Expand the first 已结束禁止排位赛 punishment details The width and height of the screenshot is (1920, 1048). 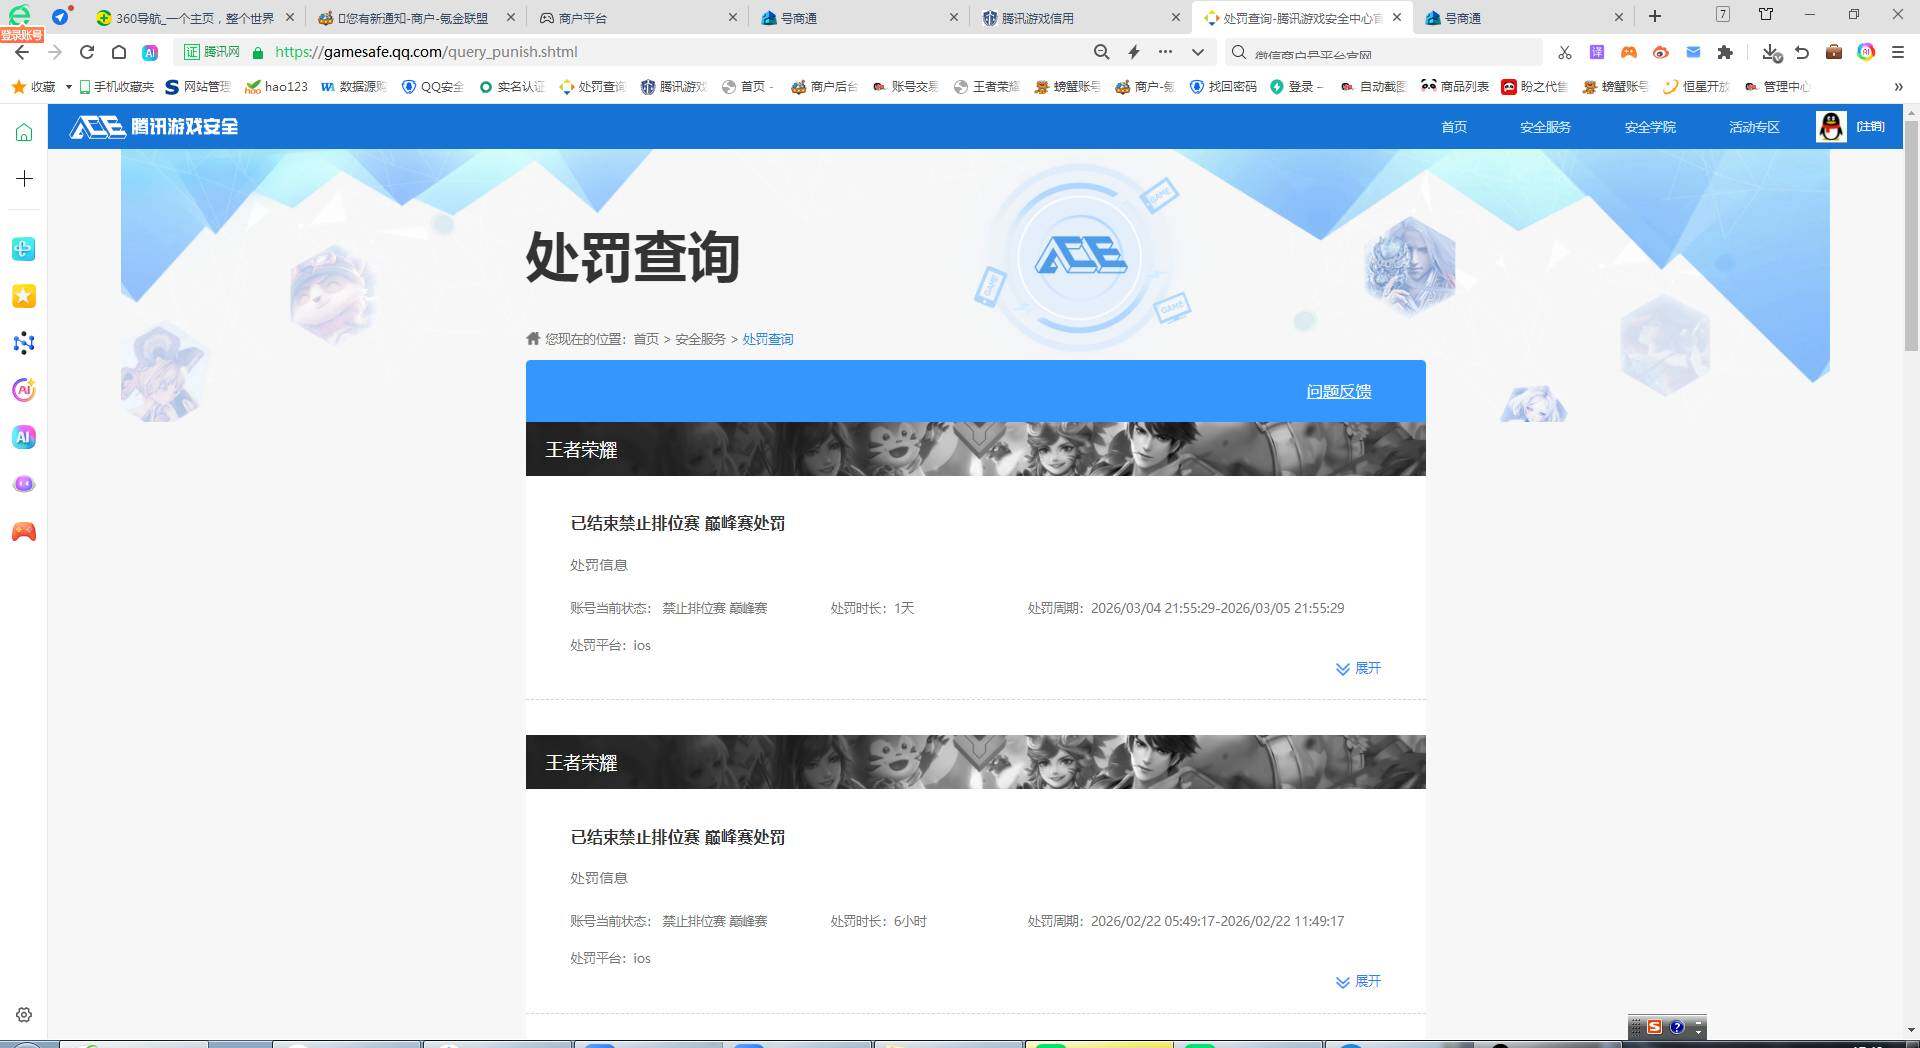pyautogui.click(x=1358, y=668)
